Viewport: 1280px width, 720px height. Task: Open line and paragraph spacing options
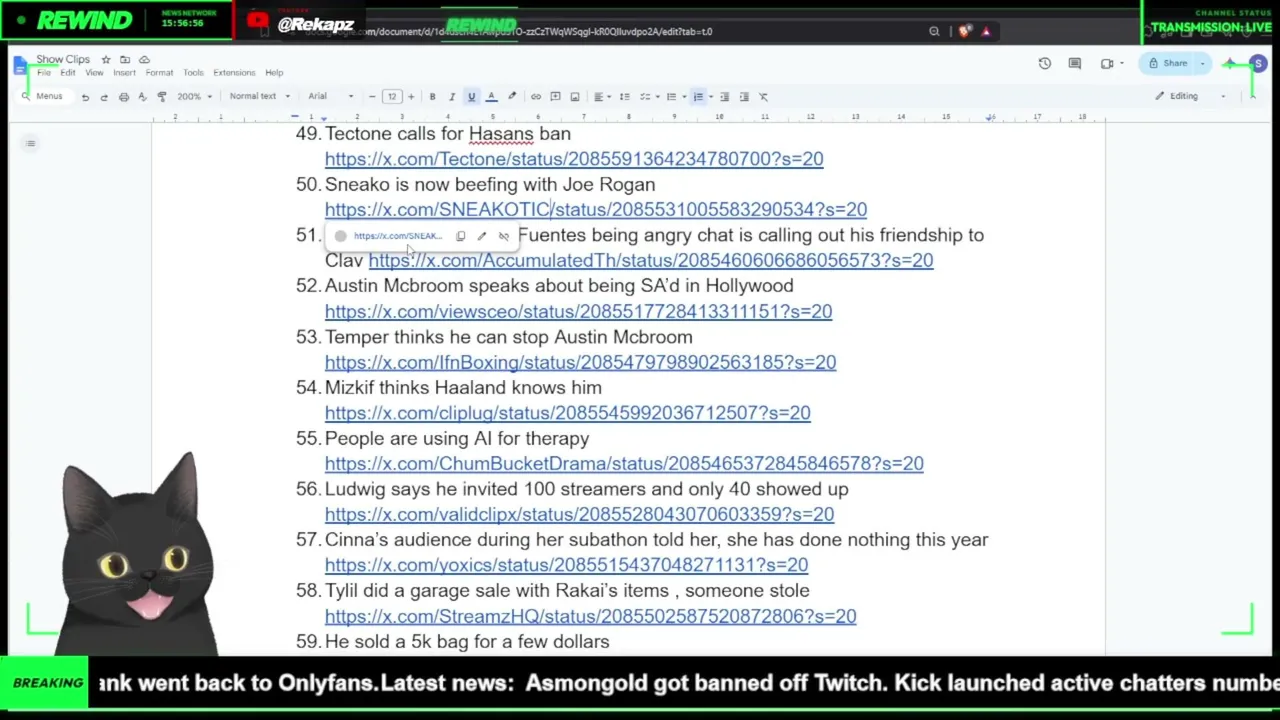click(625, 97)
